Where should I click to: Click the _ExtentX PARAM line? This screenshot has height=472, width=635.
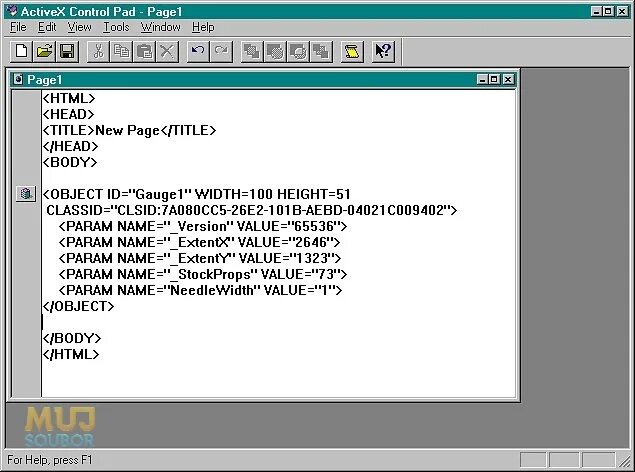click(x=199, y=242)
